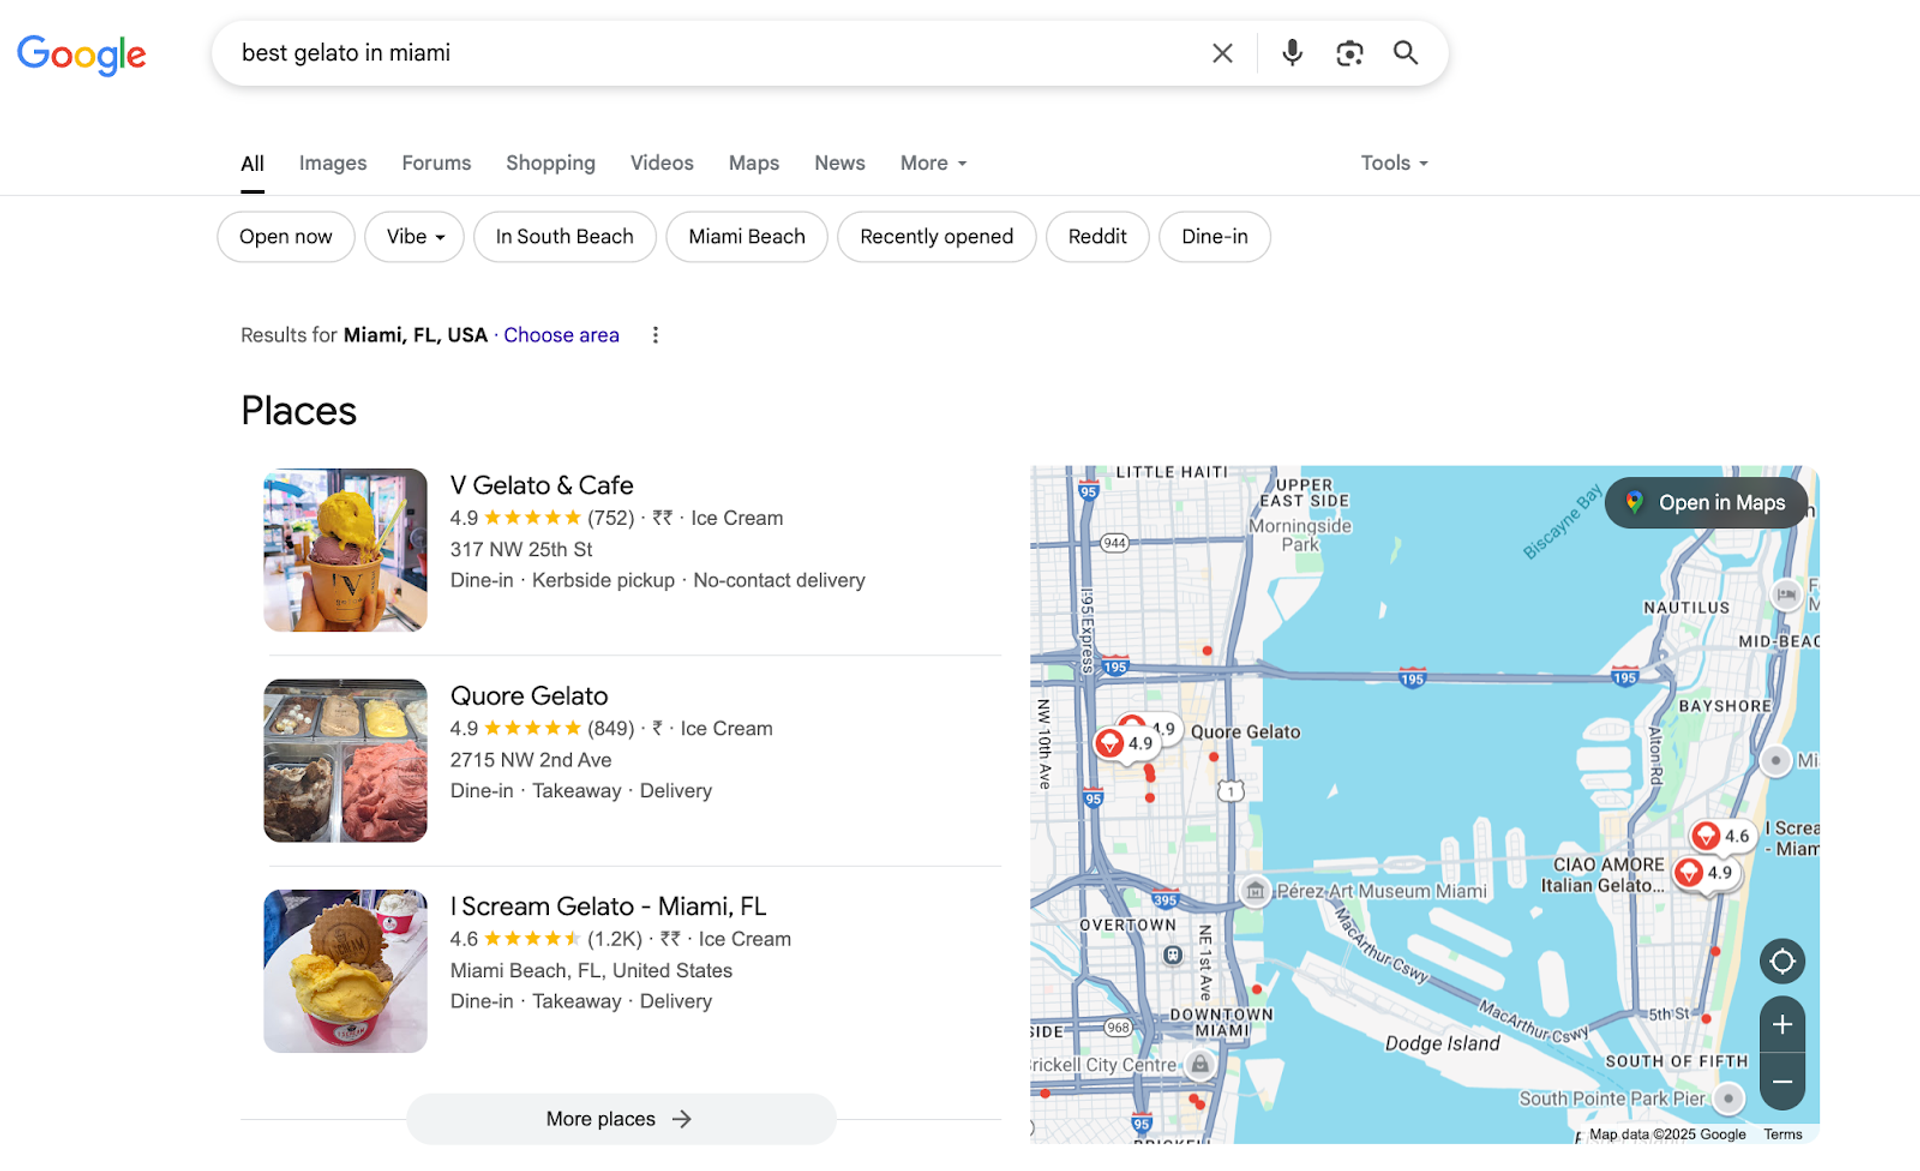The image size is (1920, 1171).
Task: Open the Maps tab
Action: [x=753, y=163]
